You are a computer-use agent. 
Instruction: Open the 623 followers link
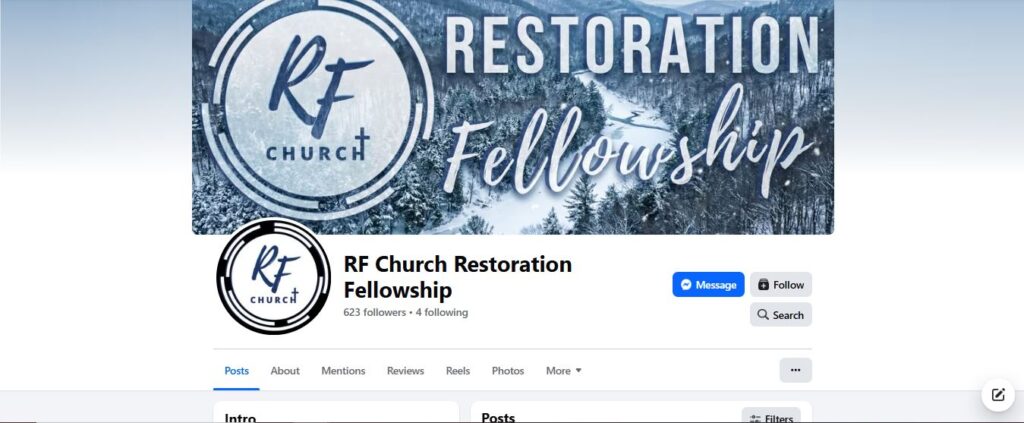point(375,313)
